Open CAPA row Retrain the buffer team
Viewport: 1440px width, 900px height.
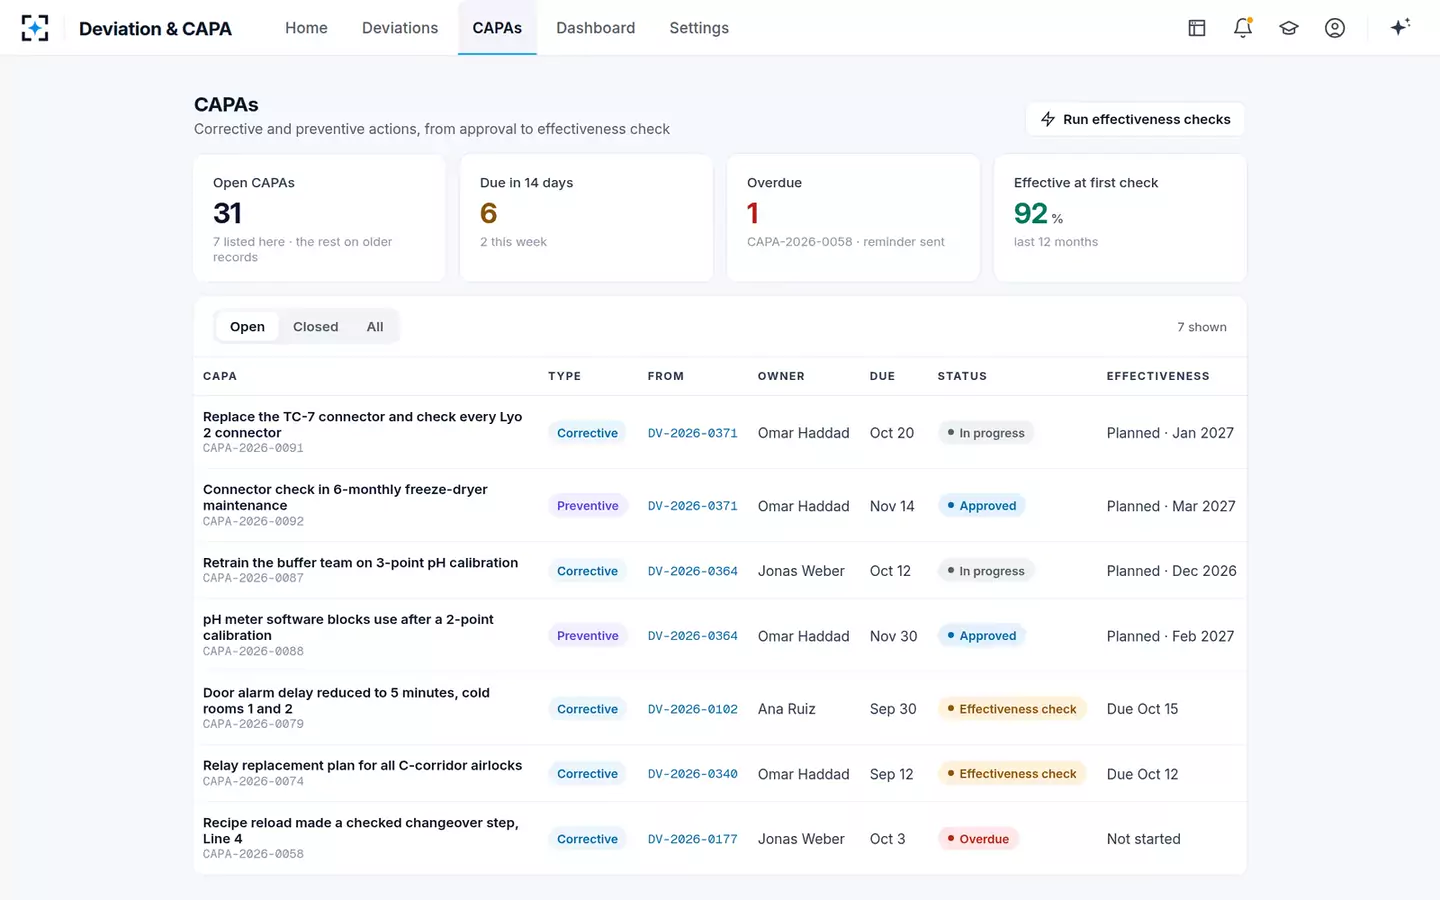[x=720, y=570]
